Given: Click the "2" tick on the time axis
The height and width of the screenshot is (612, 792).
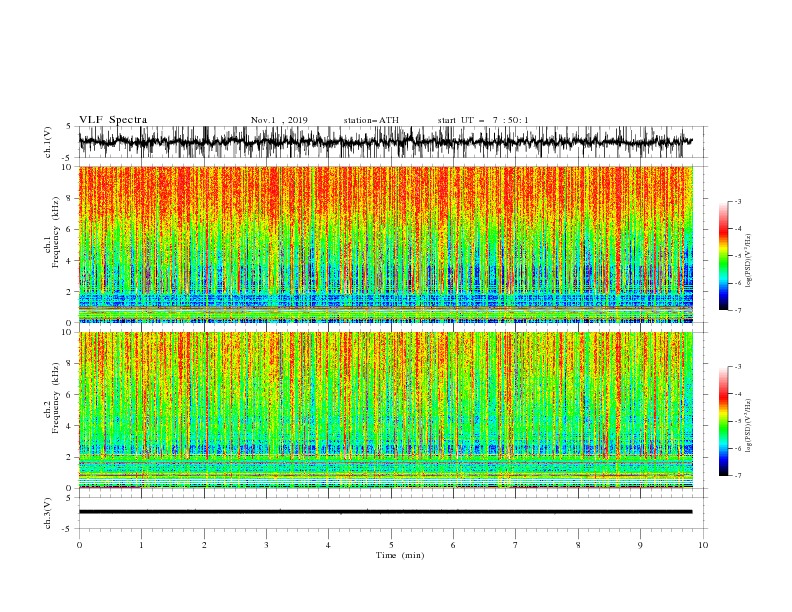Looking at the screenshot, I should [x=204, y=545].
